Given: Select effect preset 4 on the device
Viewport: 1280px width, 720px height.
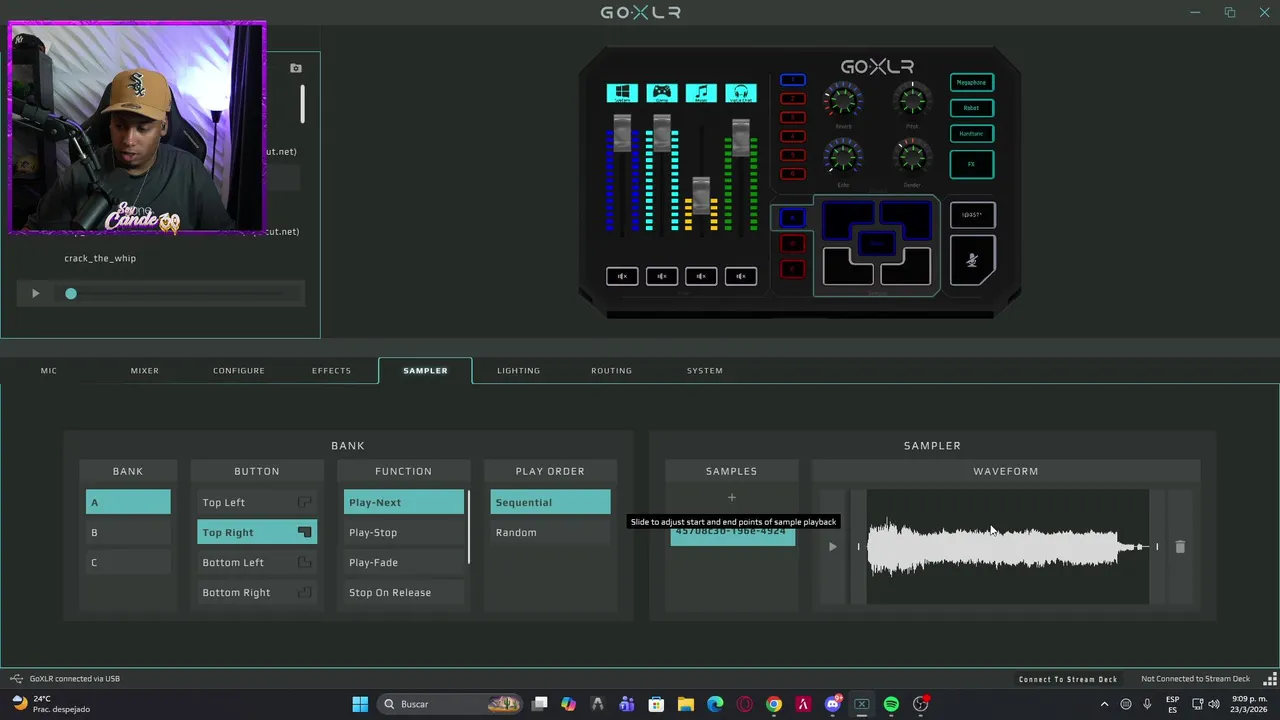Looking at the screenshot, I should (792, 136).
